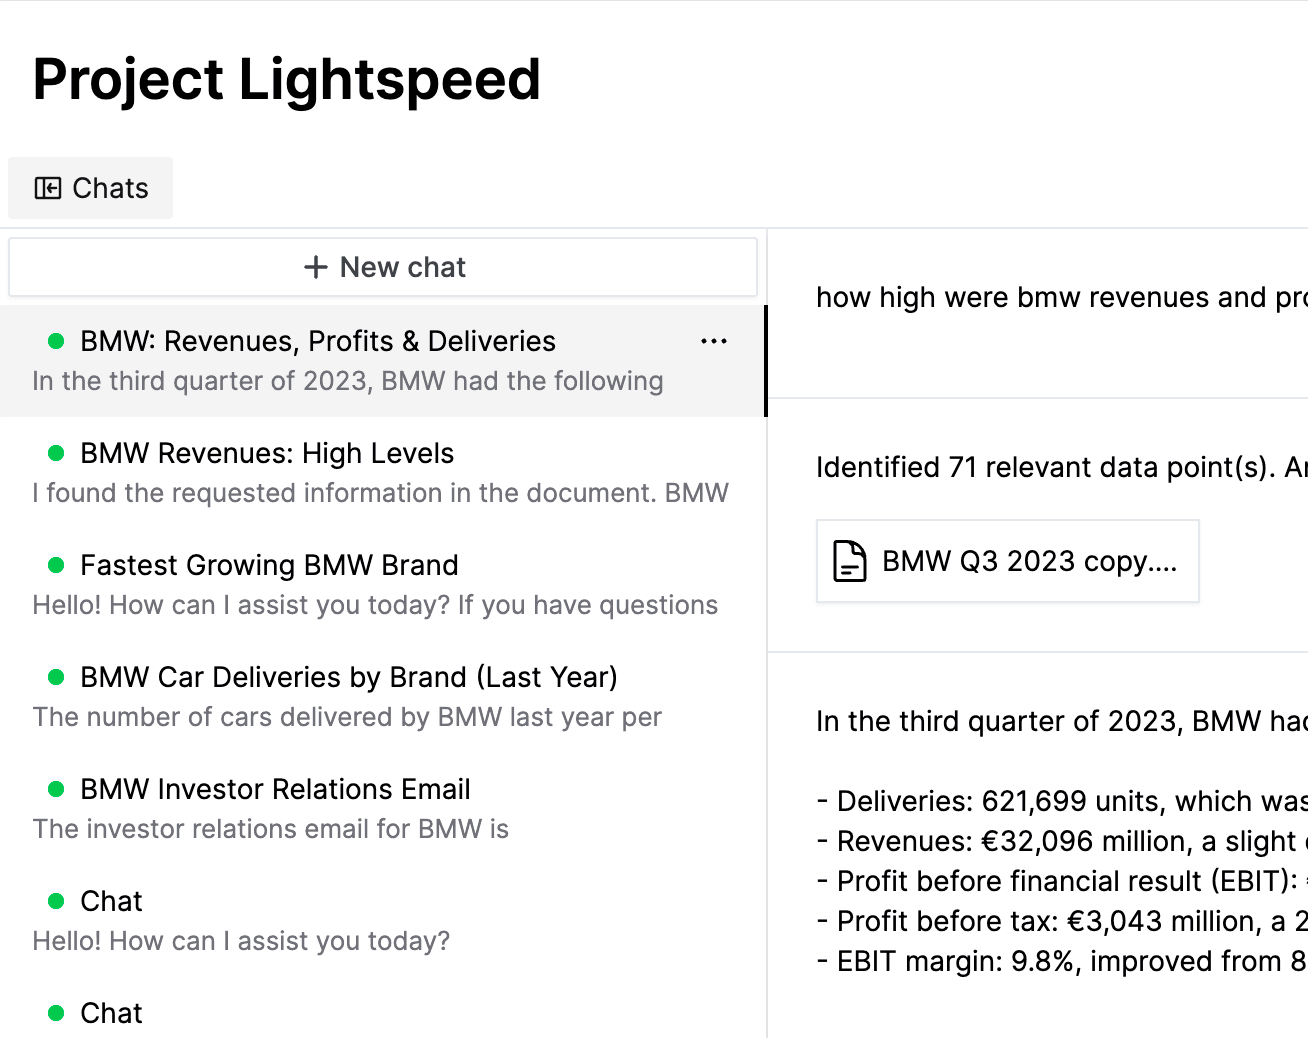Open the Chat with 'Hello! How can I assist' preview

pyautogui.click(x=241, y=920)
